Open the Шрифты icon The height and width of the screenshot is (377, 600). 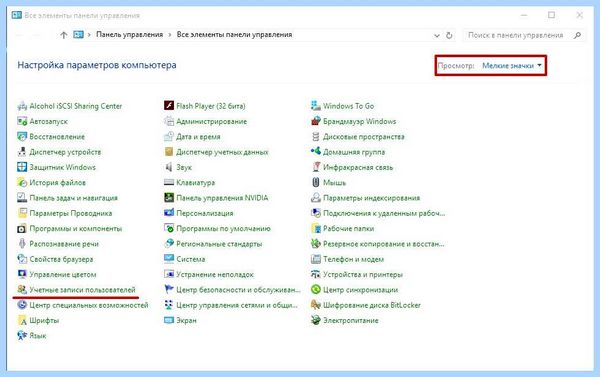22,320
